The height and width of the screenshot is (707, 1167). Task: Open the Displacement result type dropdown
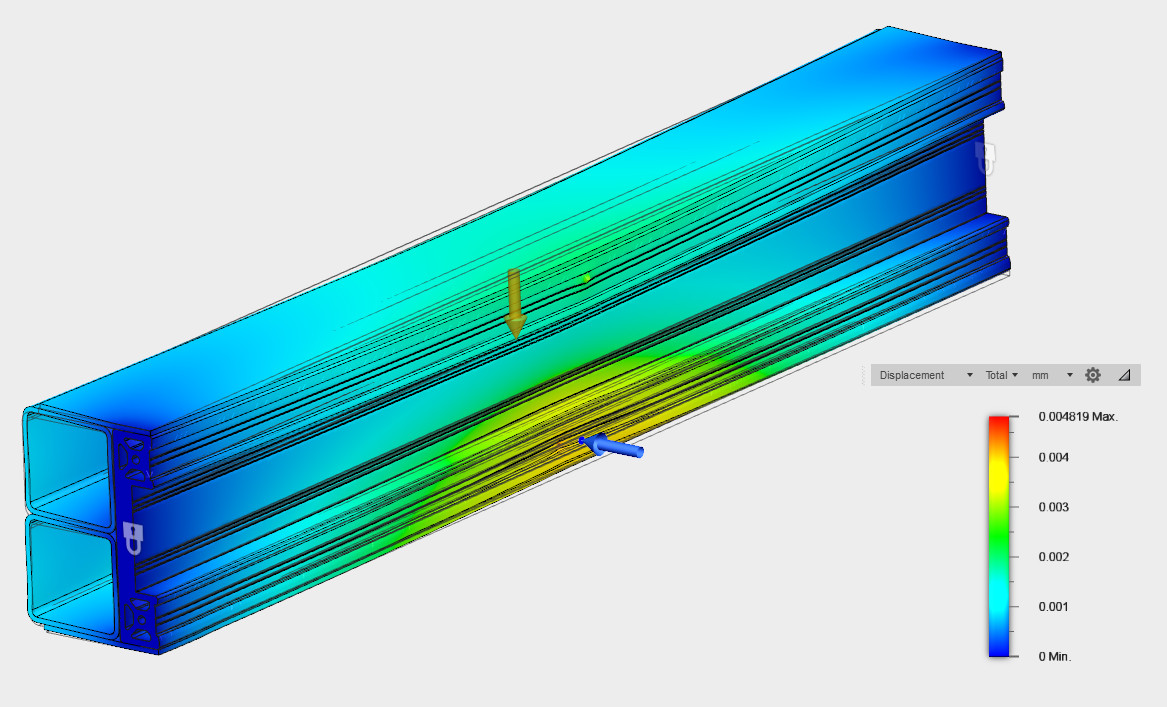(x=925, y=375)
